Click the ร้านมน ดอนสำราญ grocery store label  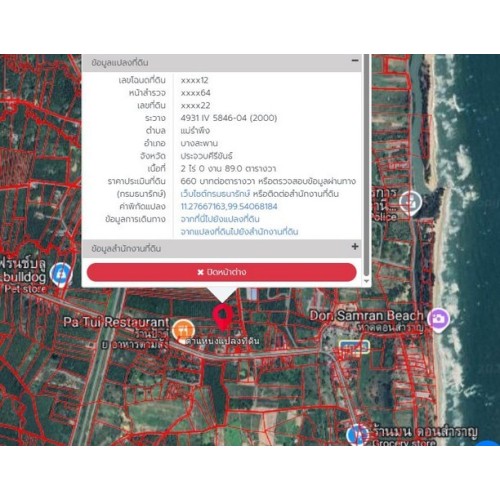click(425, 432)
